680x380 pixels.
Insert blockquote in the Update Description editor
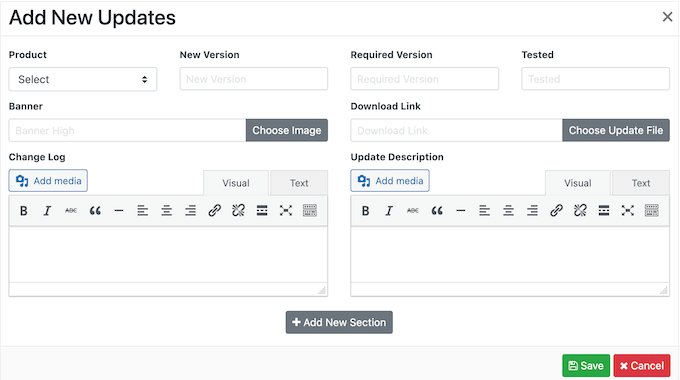[437, 211]
